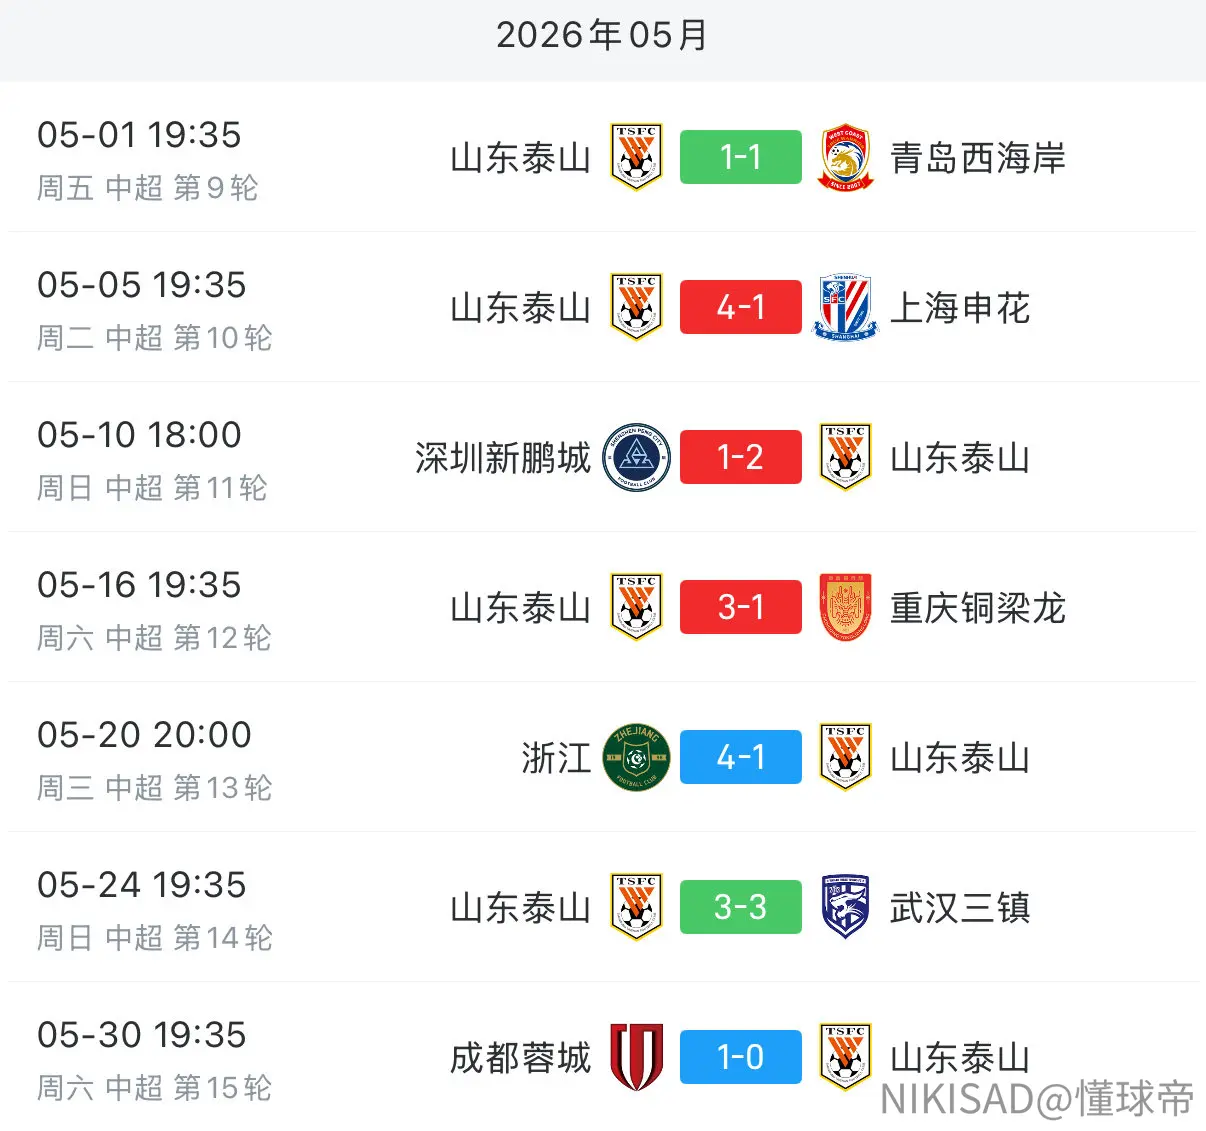Image resolution: width=1206 pixels, height=1131 pixels.
Task: Click Shanghai Shenhua team logo
Action: [845, 307]
